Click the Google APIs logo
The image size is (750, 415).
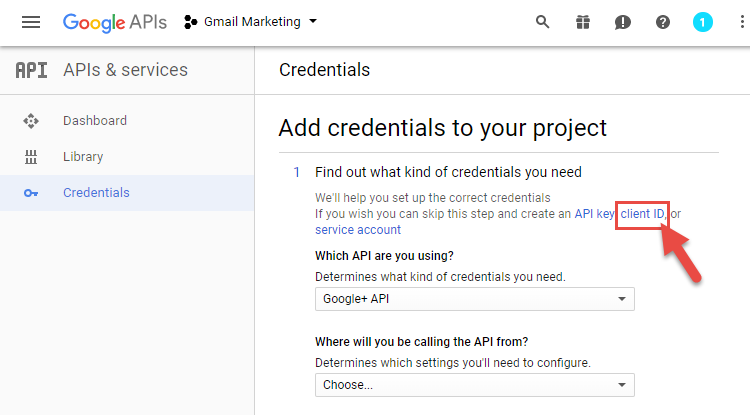115,22
